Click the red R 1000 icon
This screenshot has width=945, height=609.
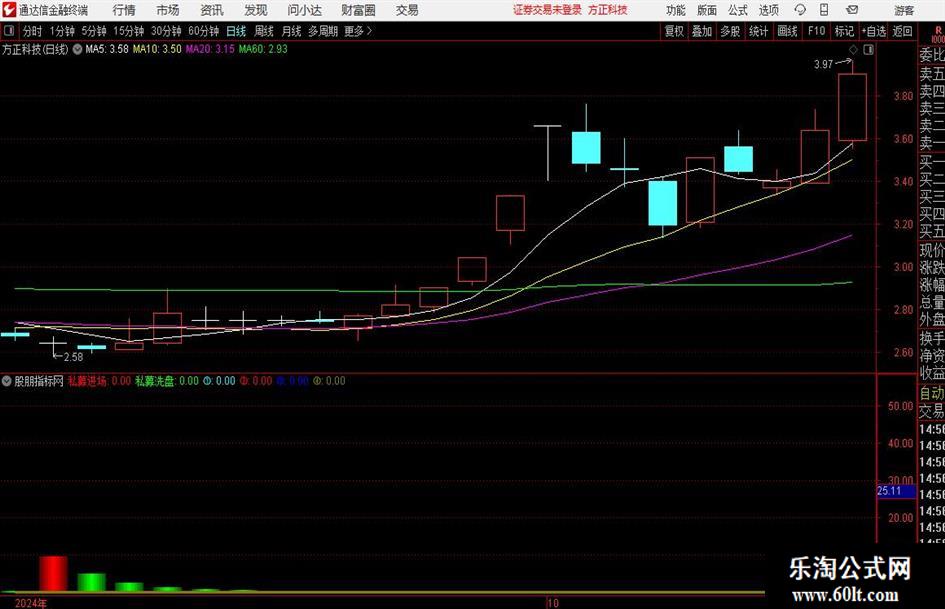click(x=937, y=34)
